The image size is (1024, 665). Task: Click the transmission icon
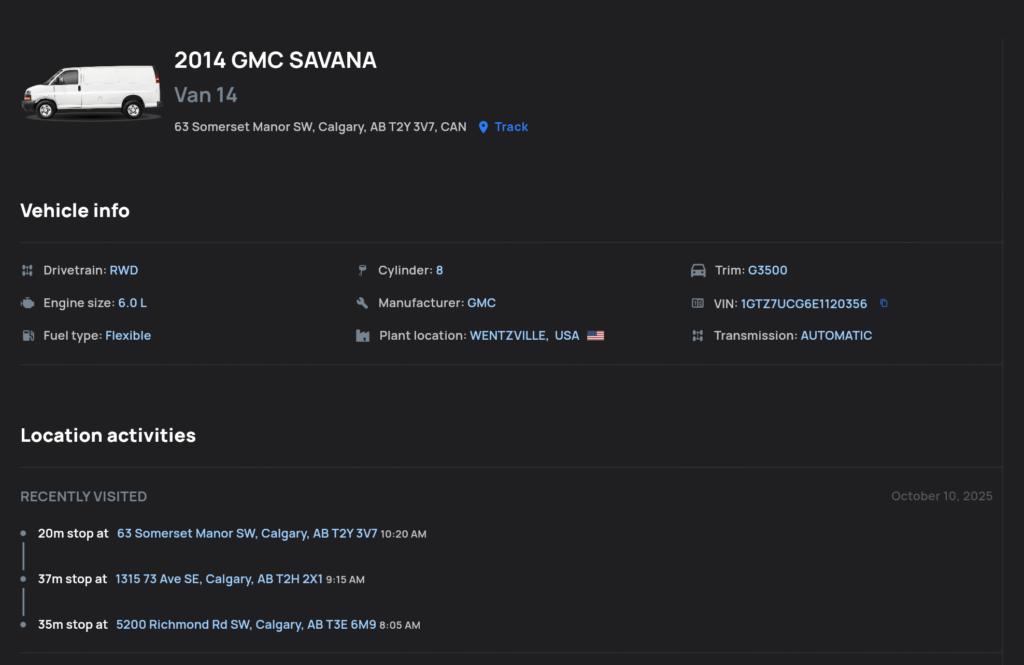click(697, 336)
